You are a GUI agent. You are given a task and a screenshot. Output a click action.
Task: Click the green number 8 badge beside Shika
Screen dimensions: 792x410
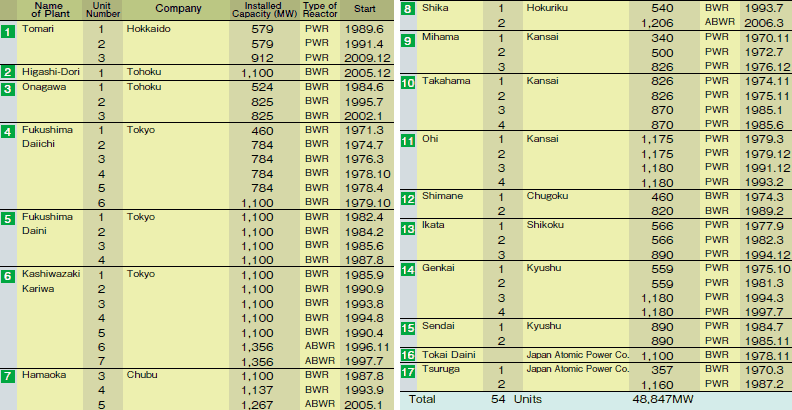pyautogui.click(x=408, y=10)
